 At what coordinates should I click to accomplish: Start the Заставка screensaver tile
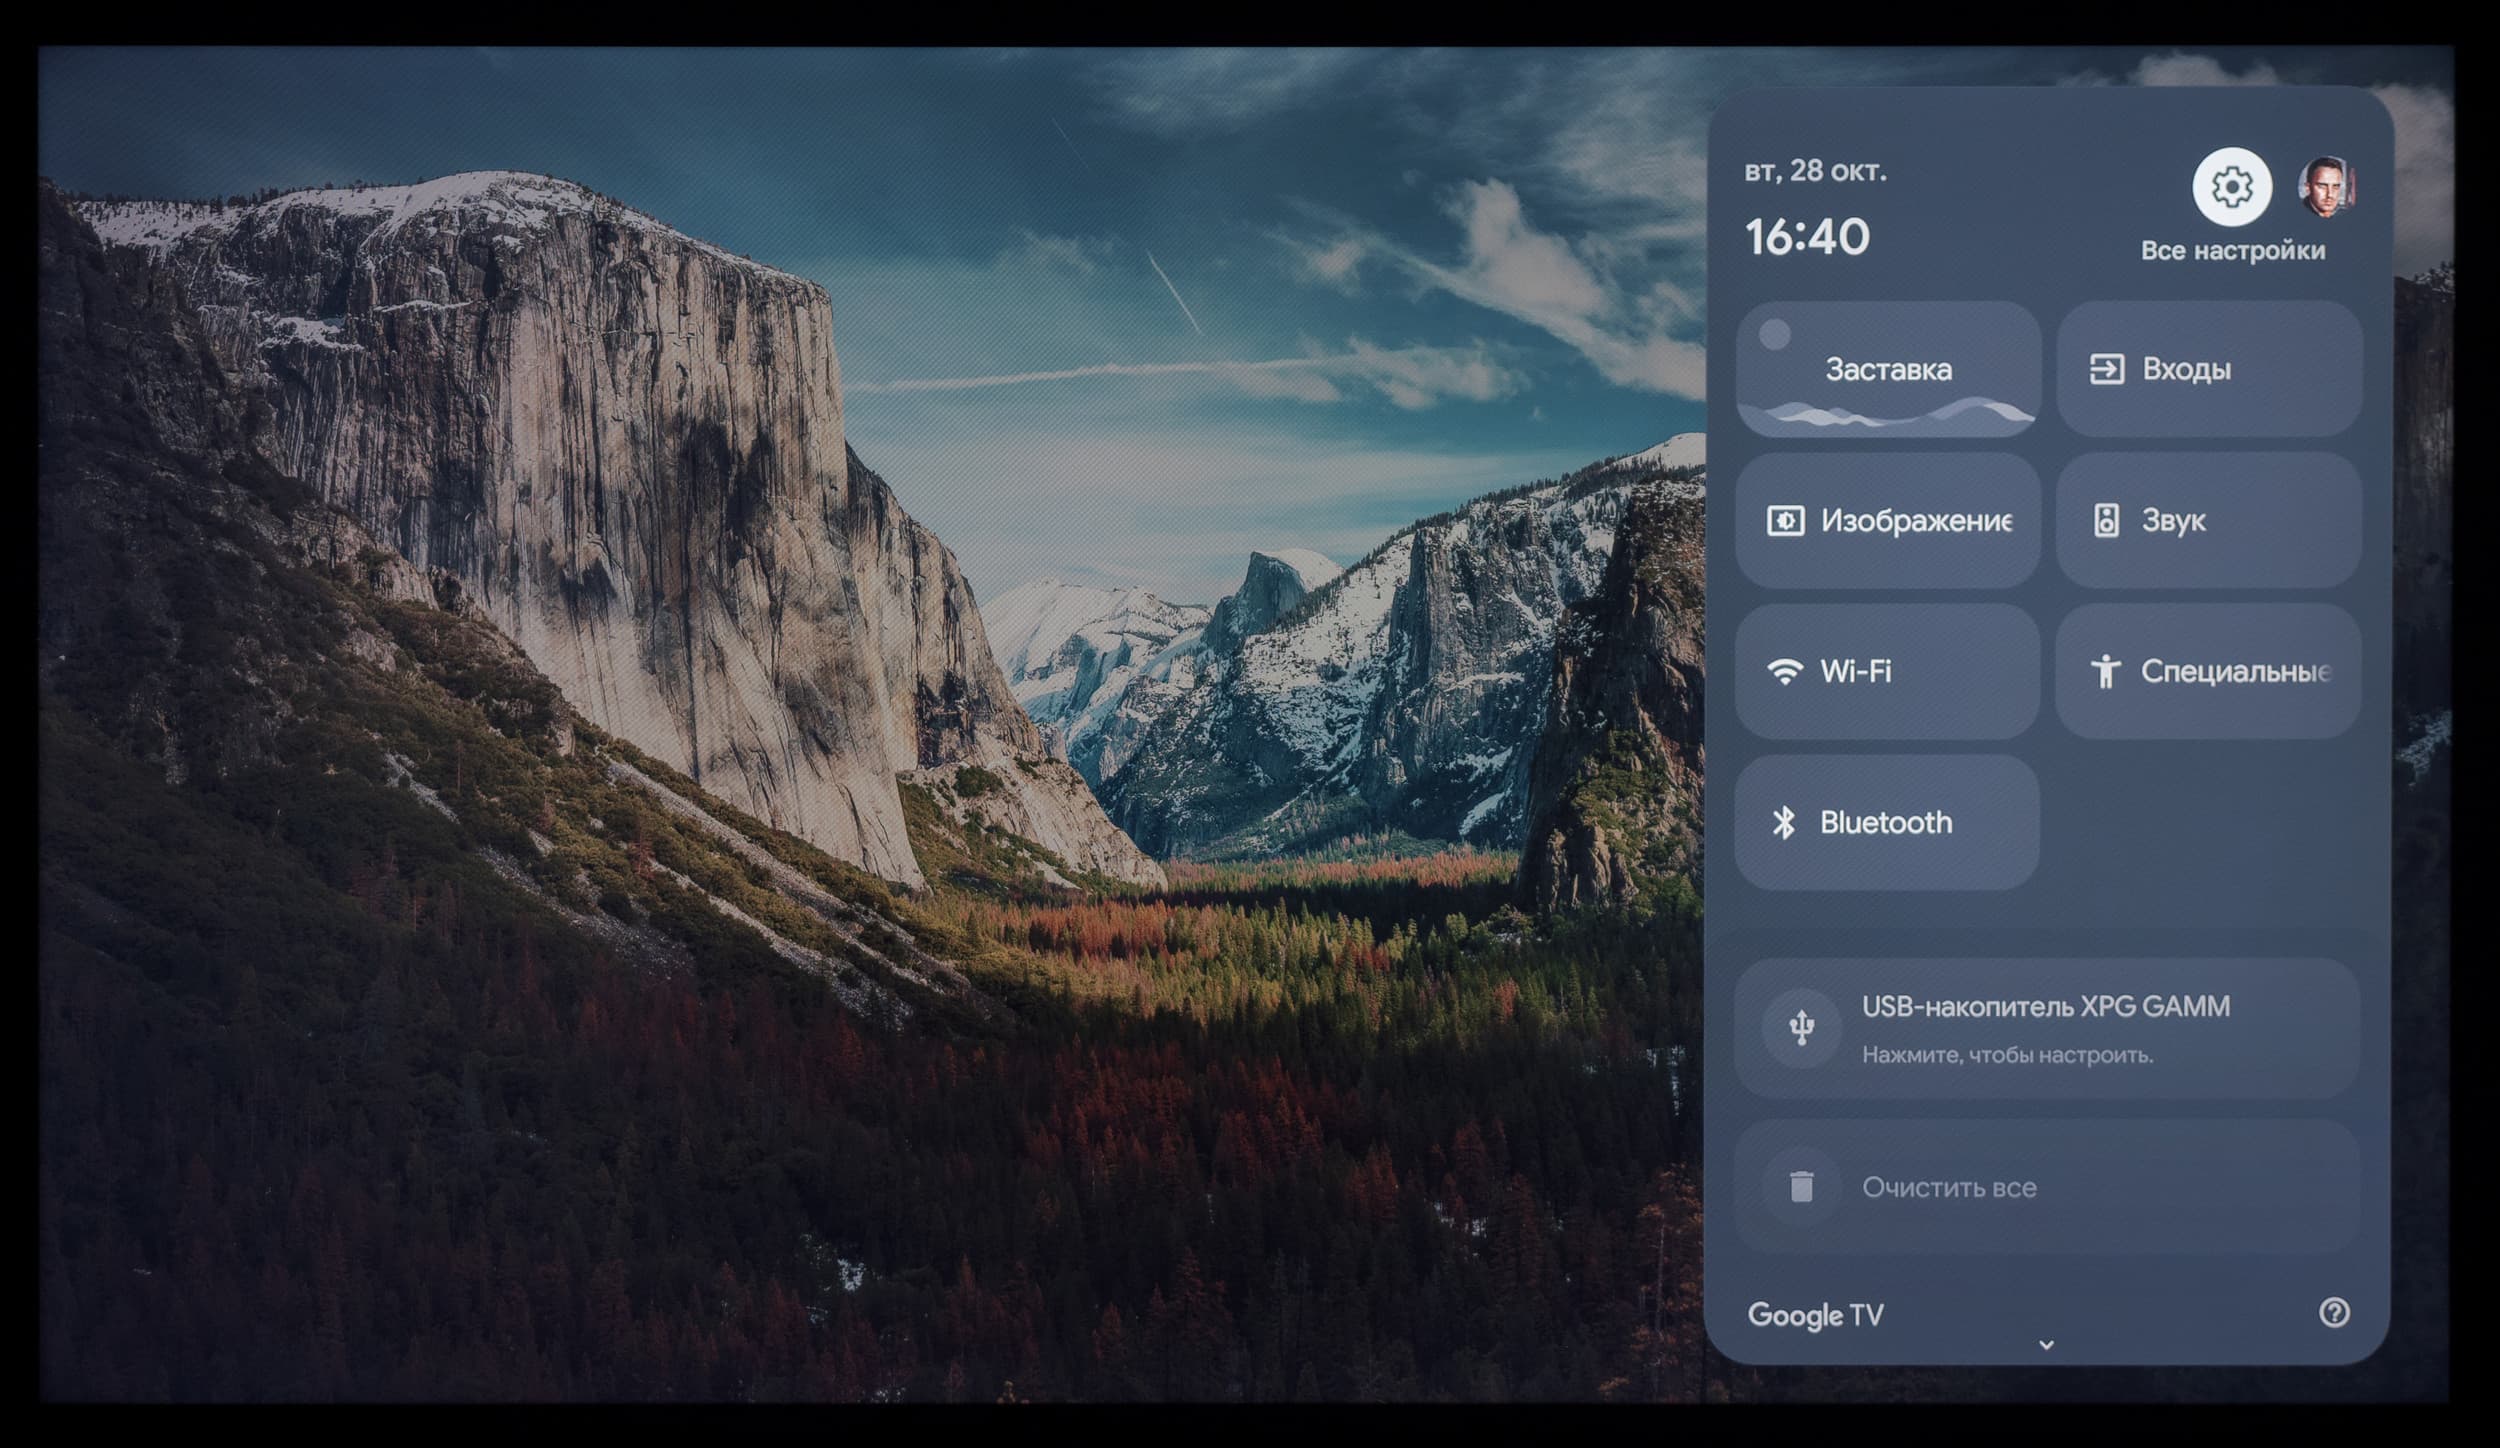tap(1888, 369)
